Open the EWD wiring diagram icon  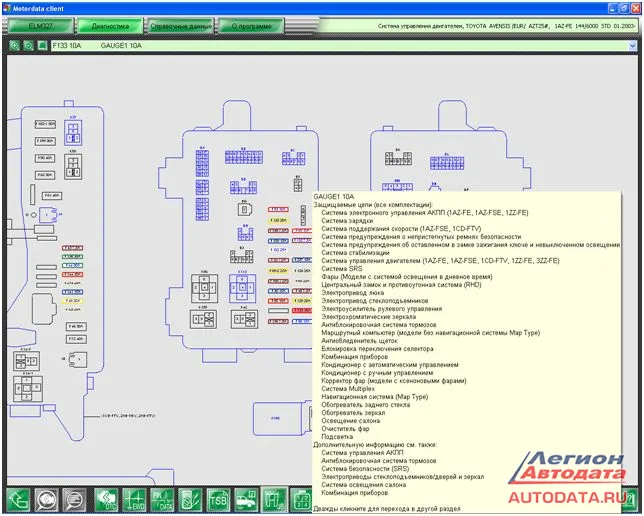(x=134, y=500)
